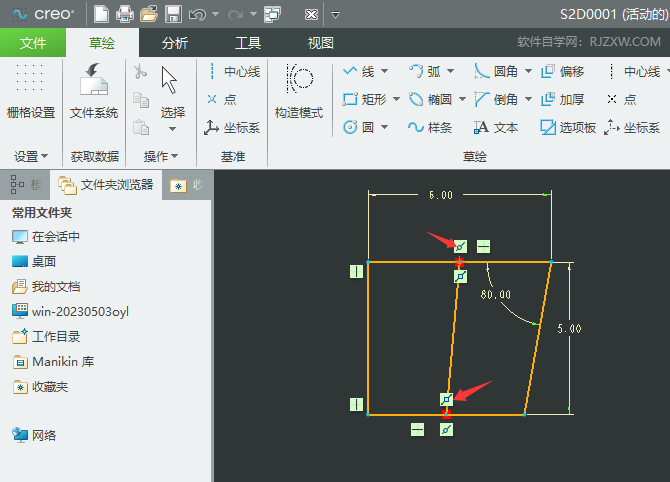Select 坐标系 in the 基准 group
This screenshot has height=482, width=670.
(232, 127)
